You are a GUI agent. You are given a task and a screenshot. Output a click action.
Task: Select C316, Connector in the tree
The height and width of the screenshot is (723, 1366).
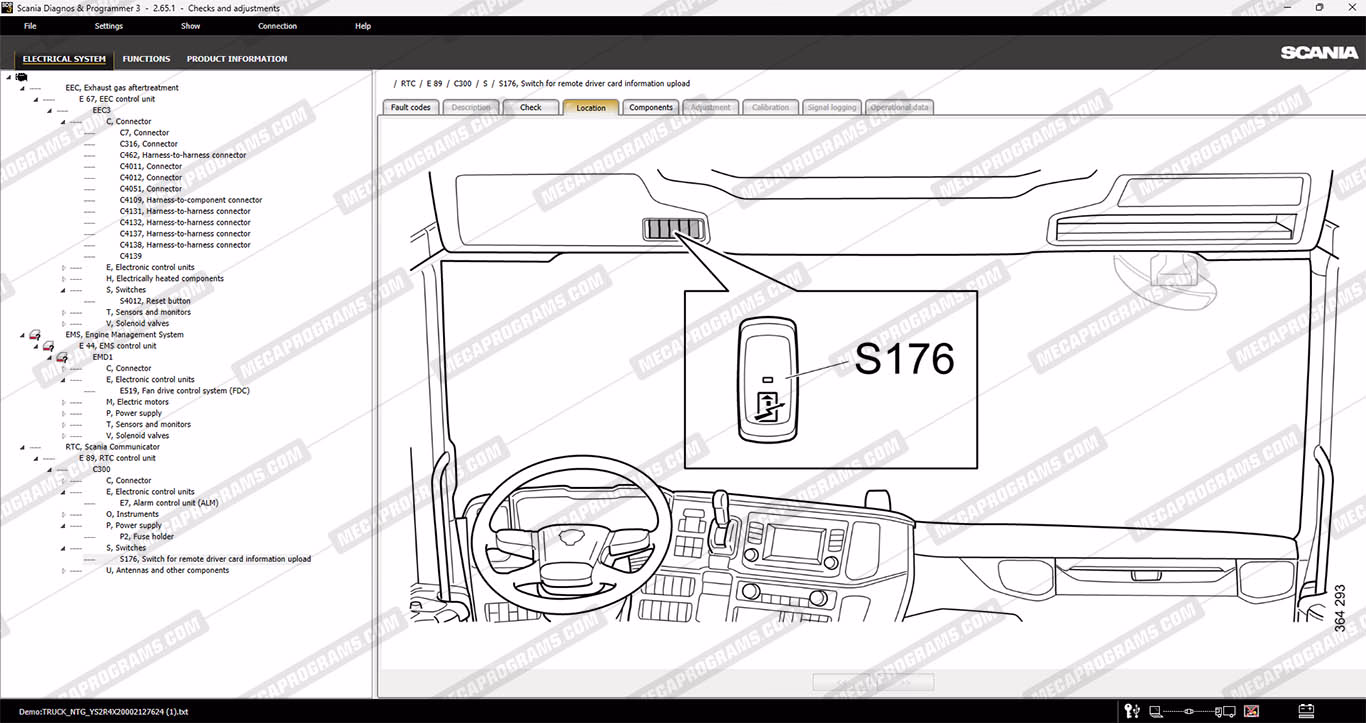tap(149, 144)
